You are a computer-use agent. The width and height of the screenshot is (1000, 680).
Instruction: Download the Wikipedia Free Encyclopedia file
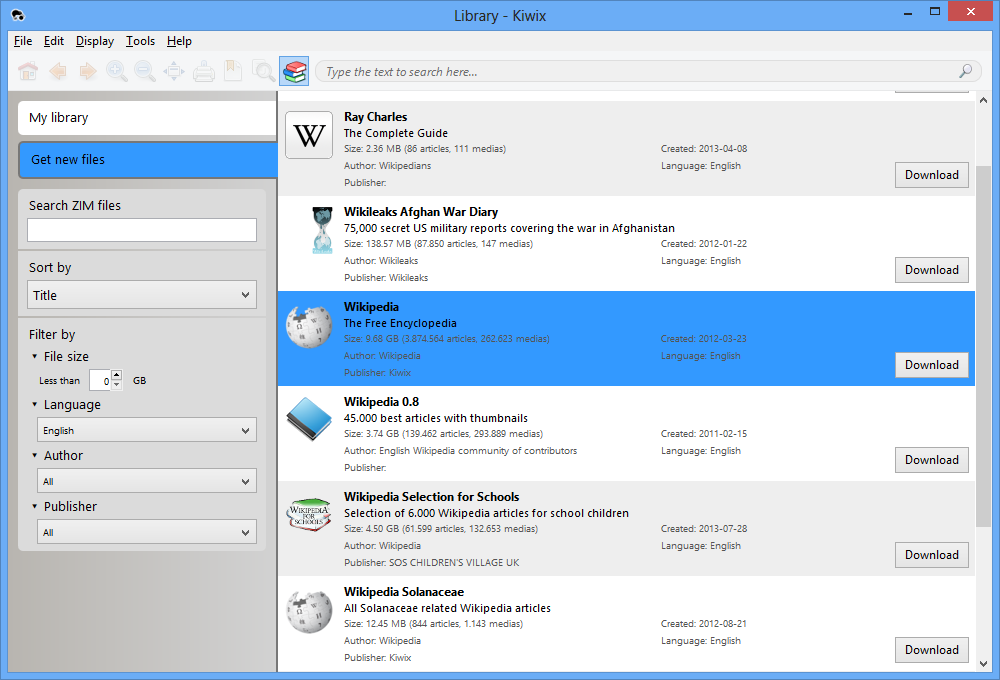931,365
